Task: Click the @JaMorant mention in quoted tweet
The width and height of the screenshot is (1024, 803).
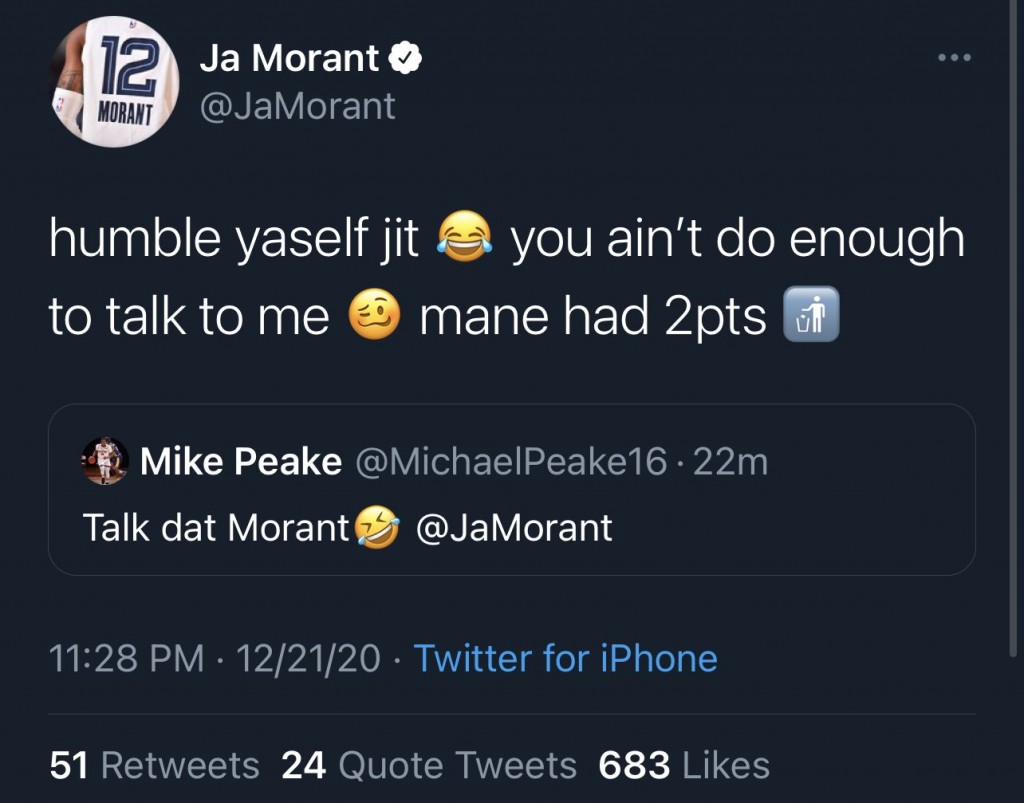Action: click(513, 527)
